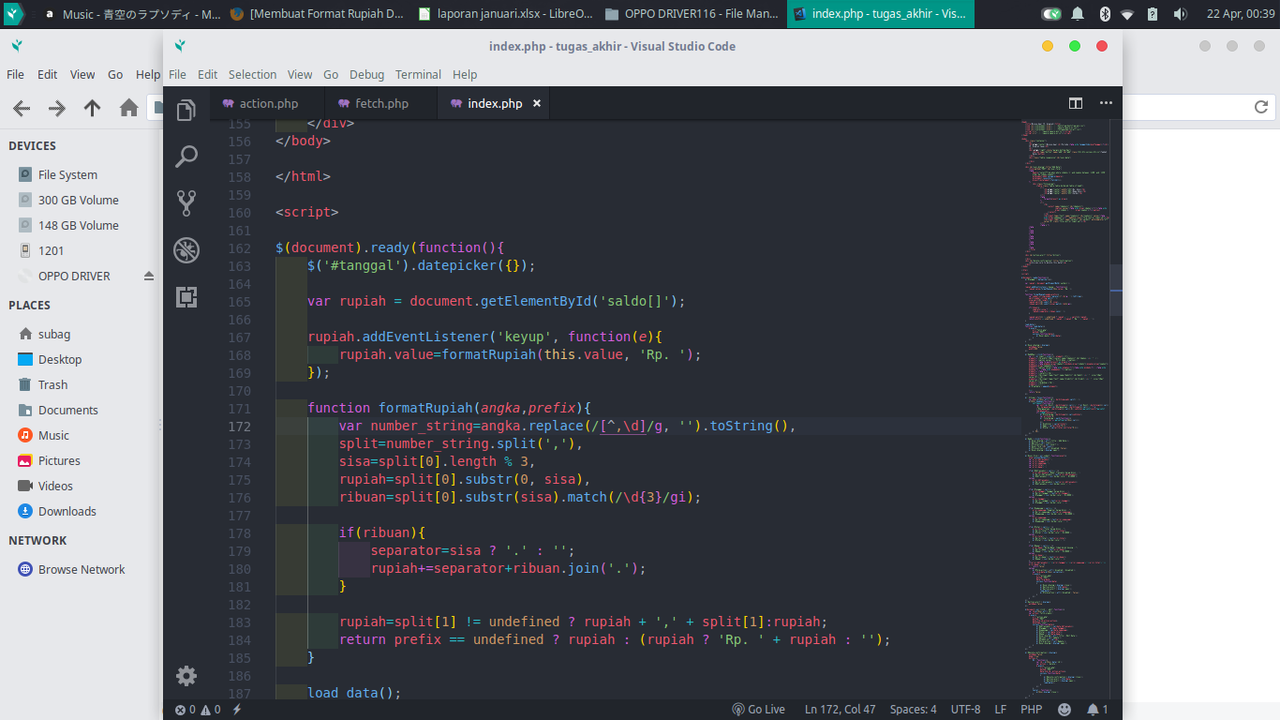Open the Debug view in VS Code activity bar
This screenshot has height=720, width=1280.
point(186,250)
